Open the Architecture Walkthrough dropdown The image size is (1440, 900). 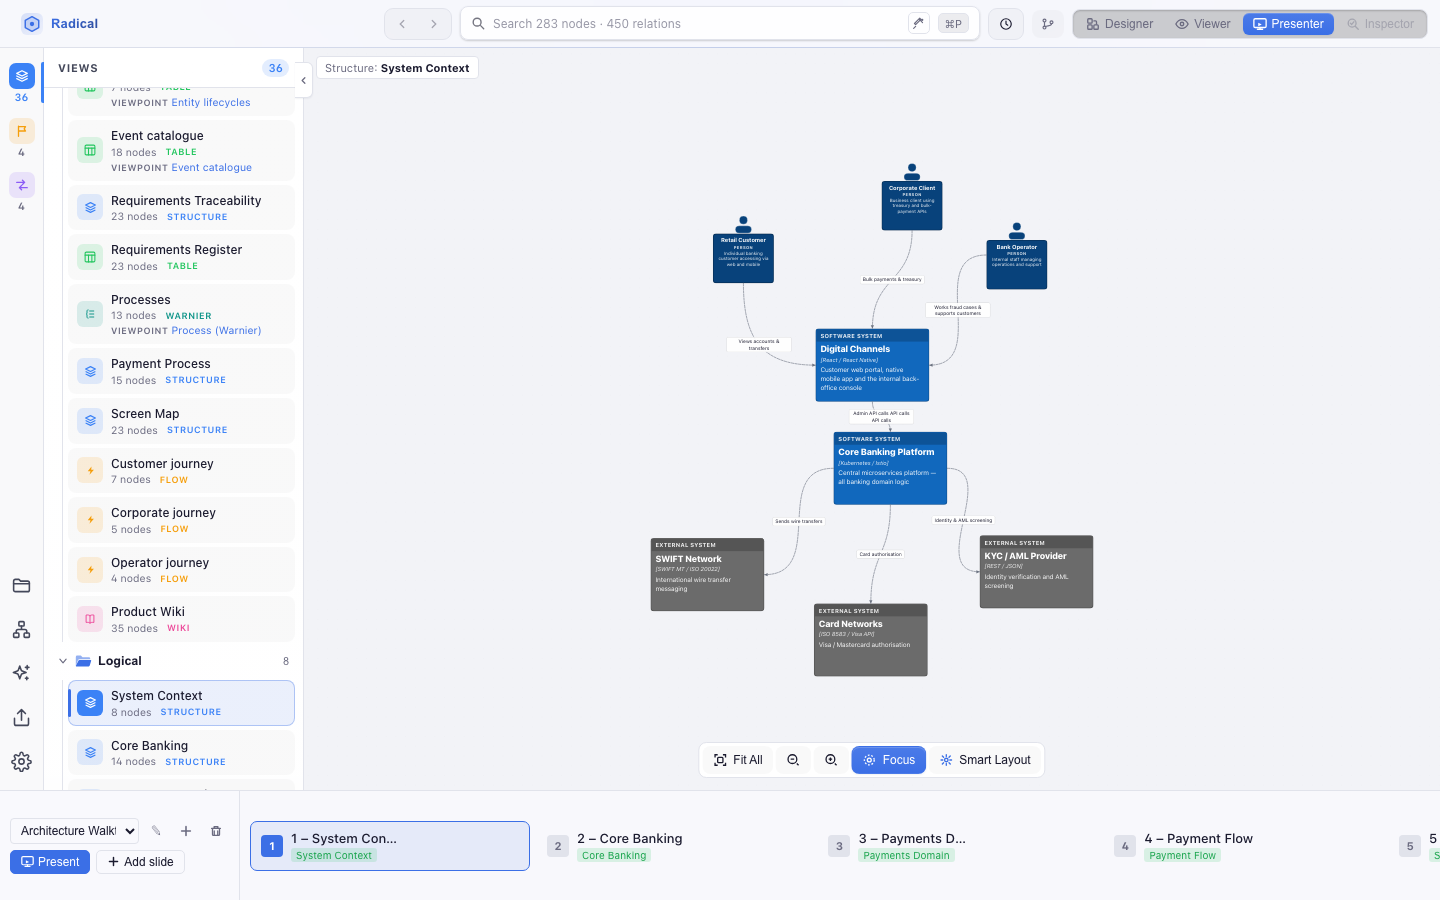click(x=74, y=831)
